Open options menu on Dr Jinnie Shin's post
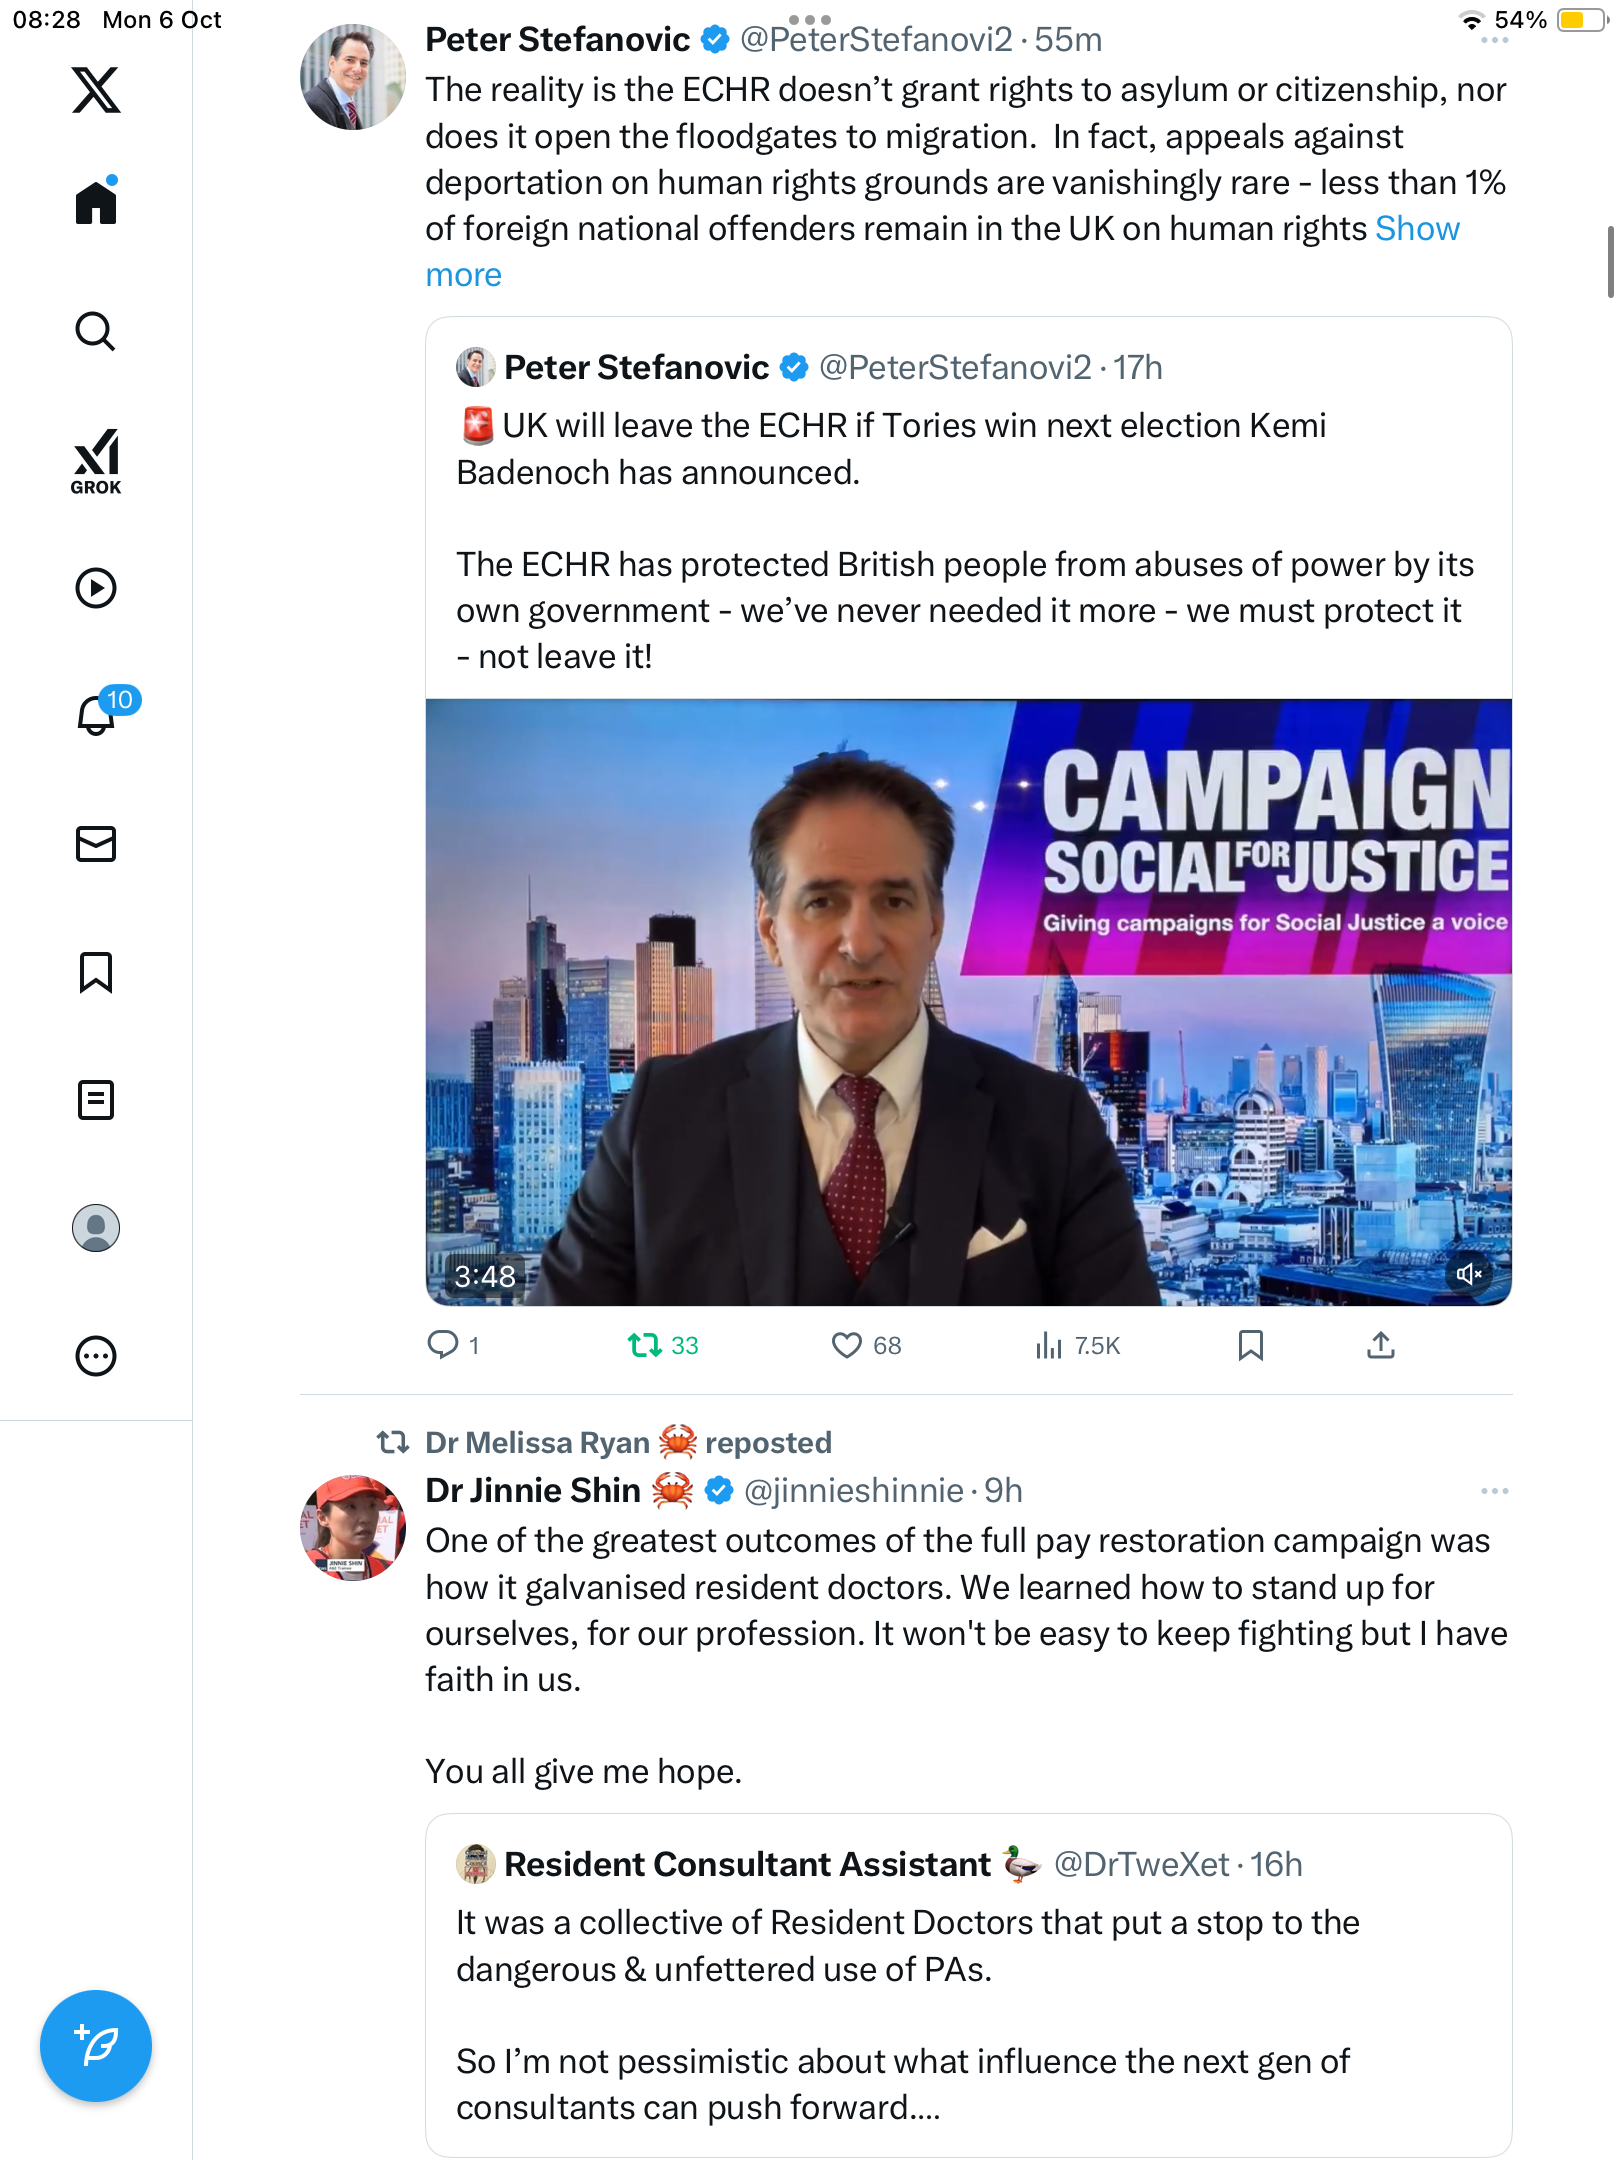1620x2160 pixels. tap(1494, 1491)
